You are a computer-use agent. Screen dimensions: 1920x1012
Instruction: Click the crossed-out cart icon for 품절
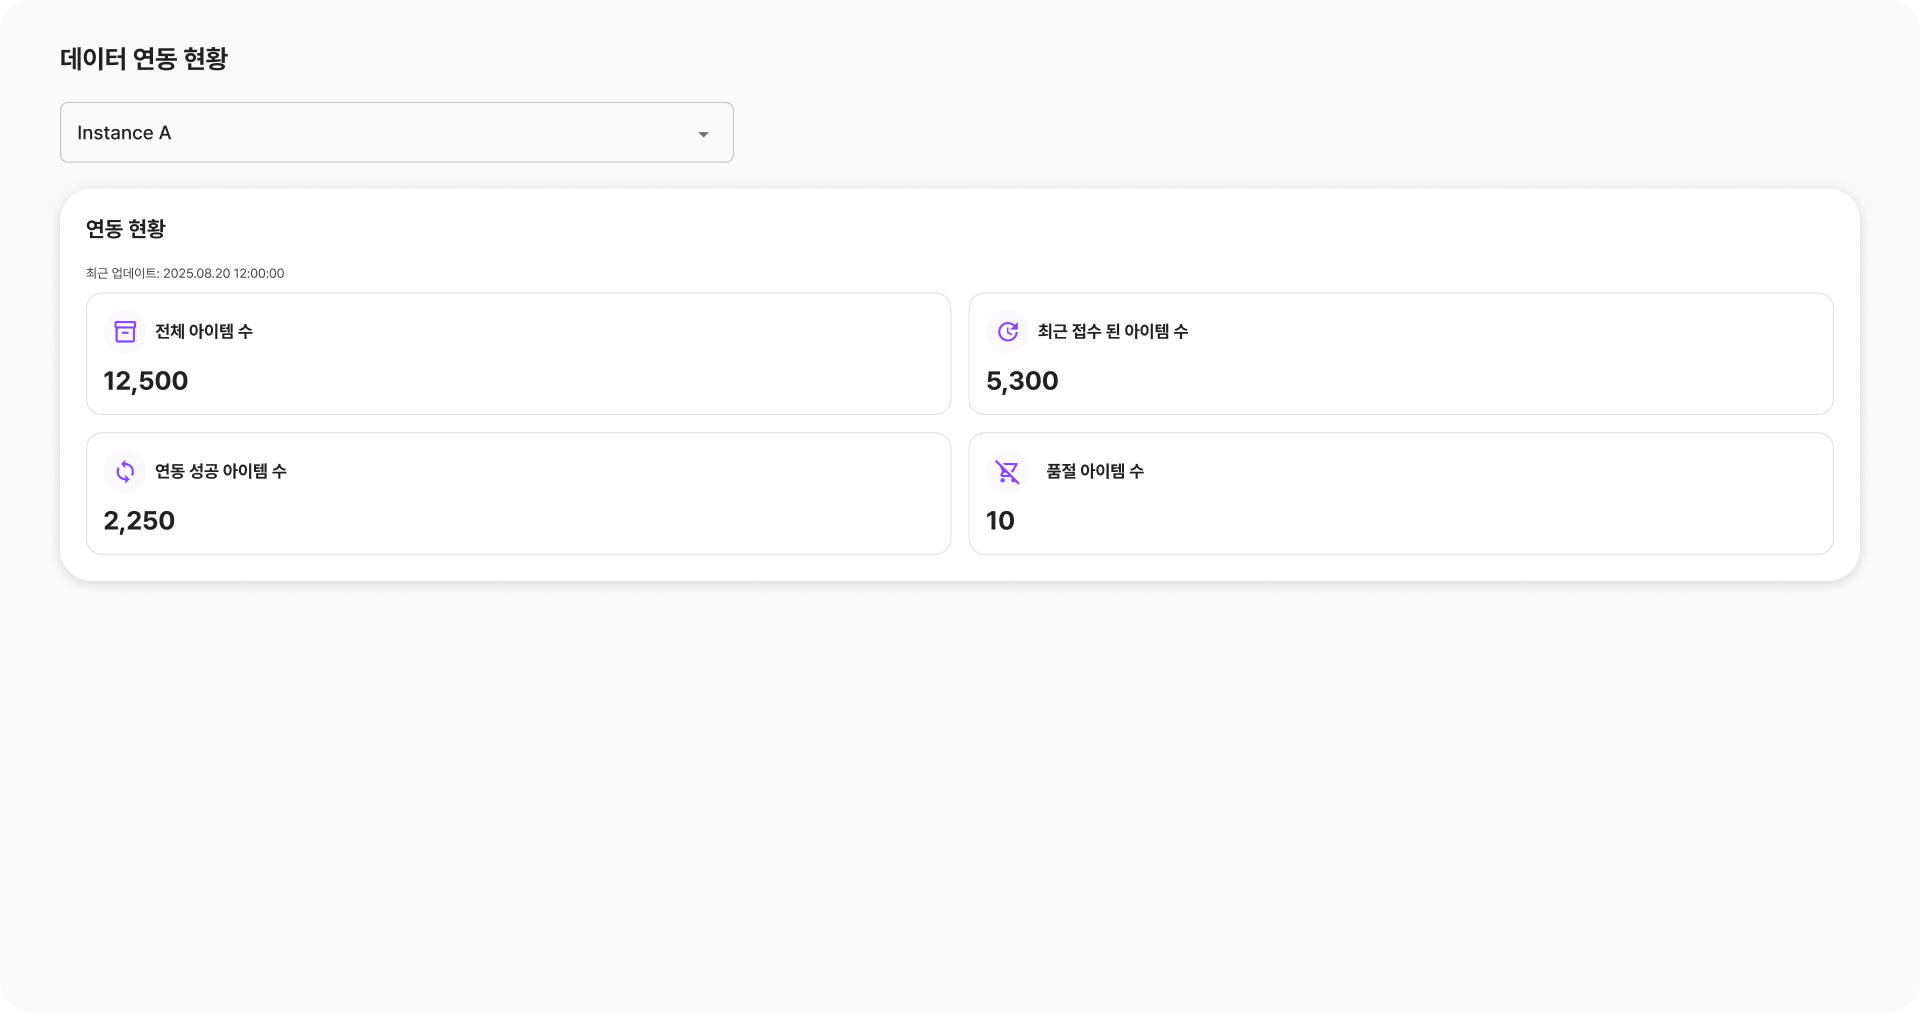tap(1008, 472)
